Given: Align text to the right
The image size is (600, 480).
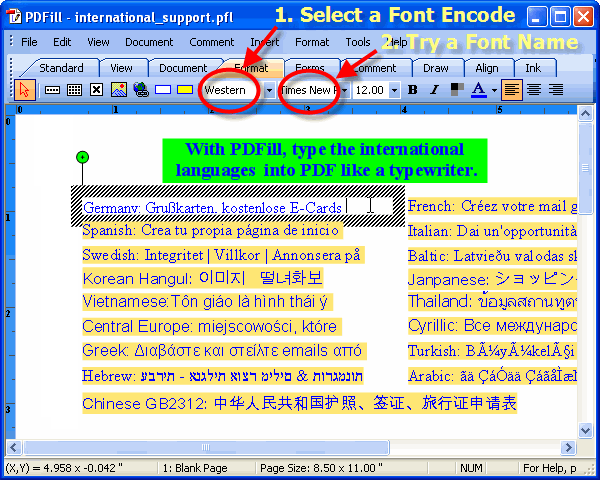Looking at the screenshot, I should pyautogui.click(x=556, y=90).
